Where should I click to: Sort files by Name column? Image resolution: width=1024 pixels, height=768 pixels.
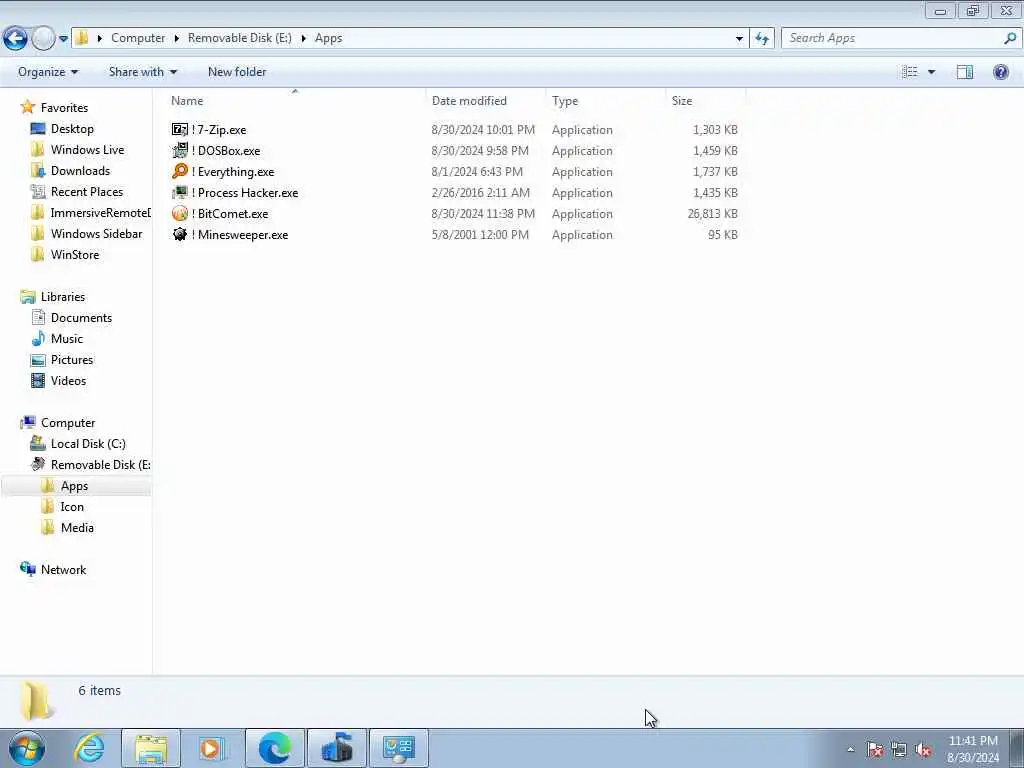187,101
